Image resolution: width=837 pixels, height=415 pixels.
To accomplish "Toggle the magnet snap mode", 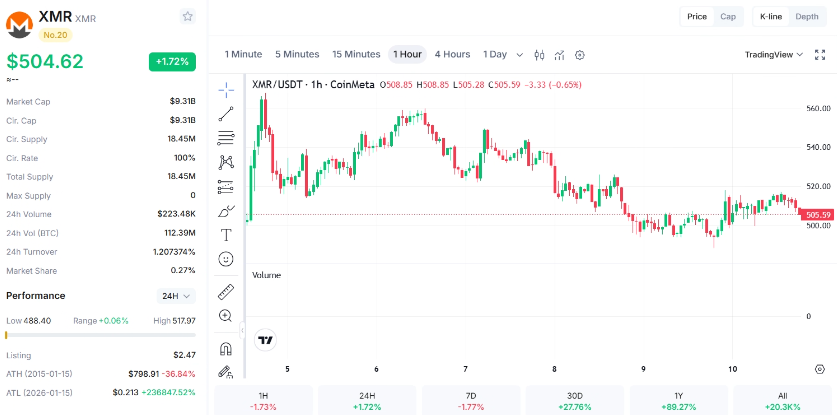I will tap(226, 349).
